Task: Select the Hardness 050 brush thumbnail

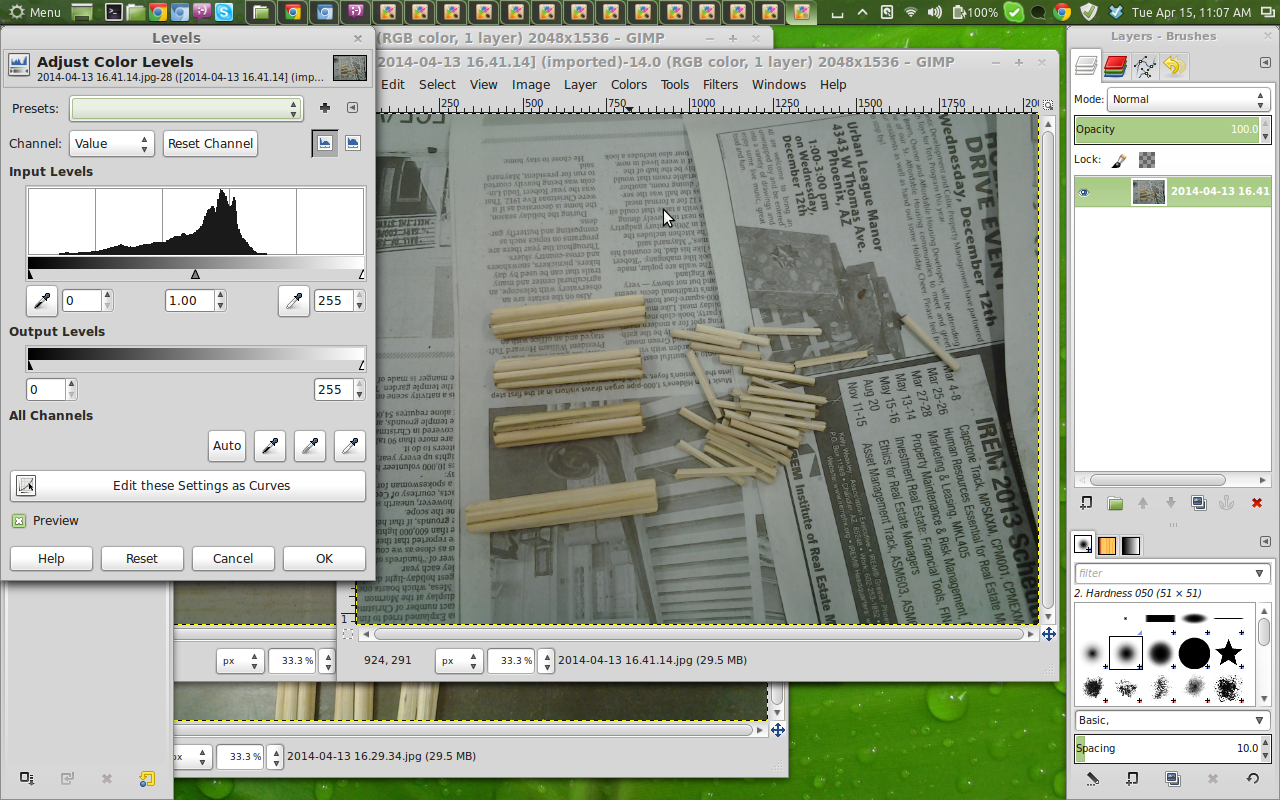Action: click(1124, 655)
